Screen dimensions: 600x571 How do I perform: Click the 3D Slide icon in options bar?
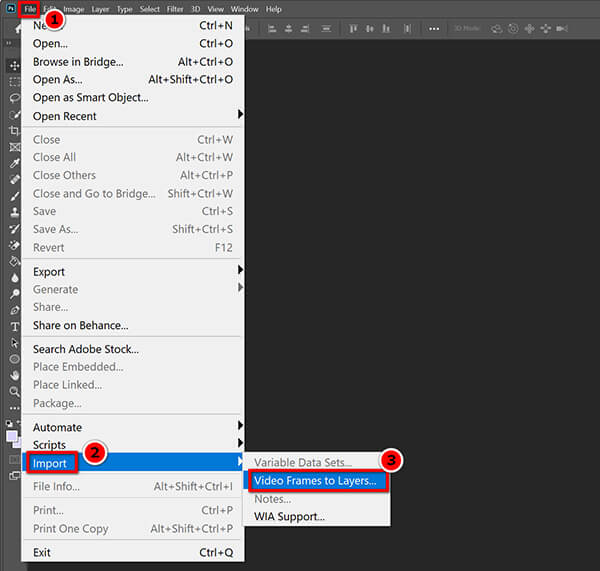click(x=546, y=28)
